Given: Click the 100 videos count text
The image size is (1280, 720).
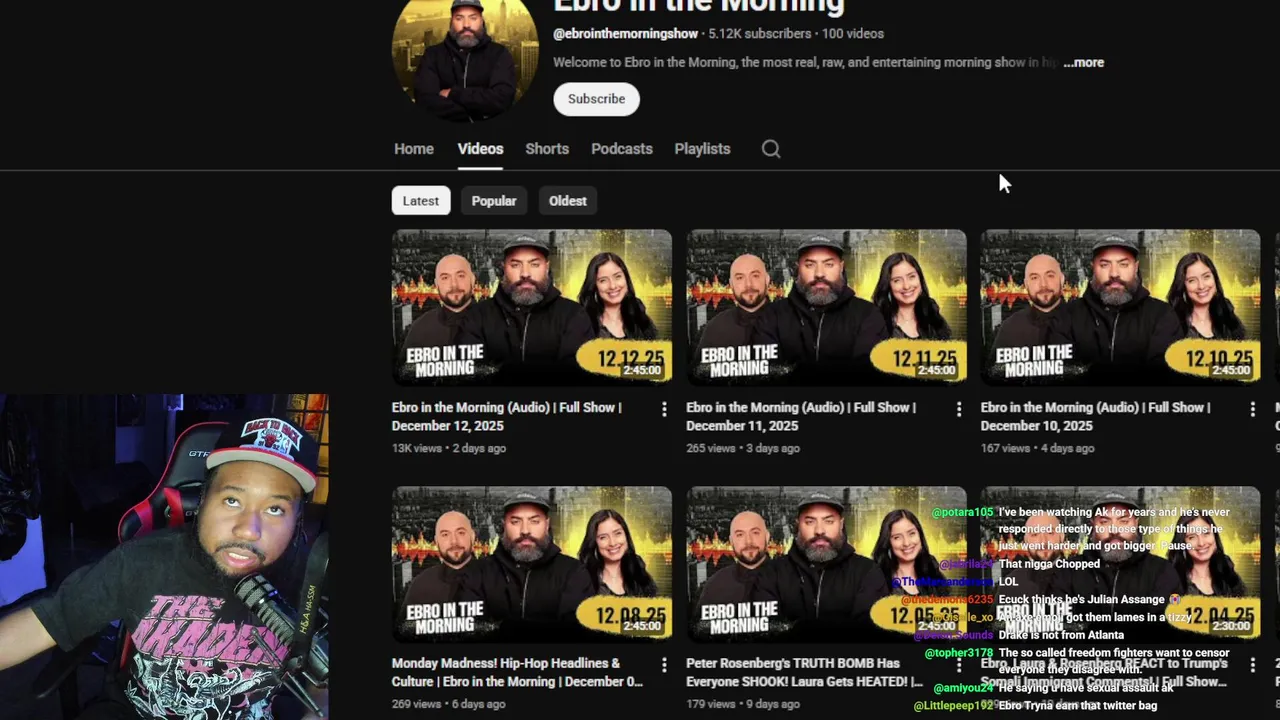Looking at the screenshot, I should [x=853, y=34].
